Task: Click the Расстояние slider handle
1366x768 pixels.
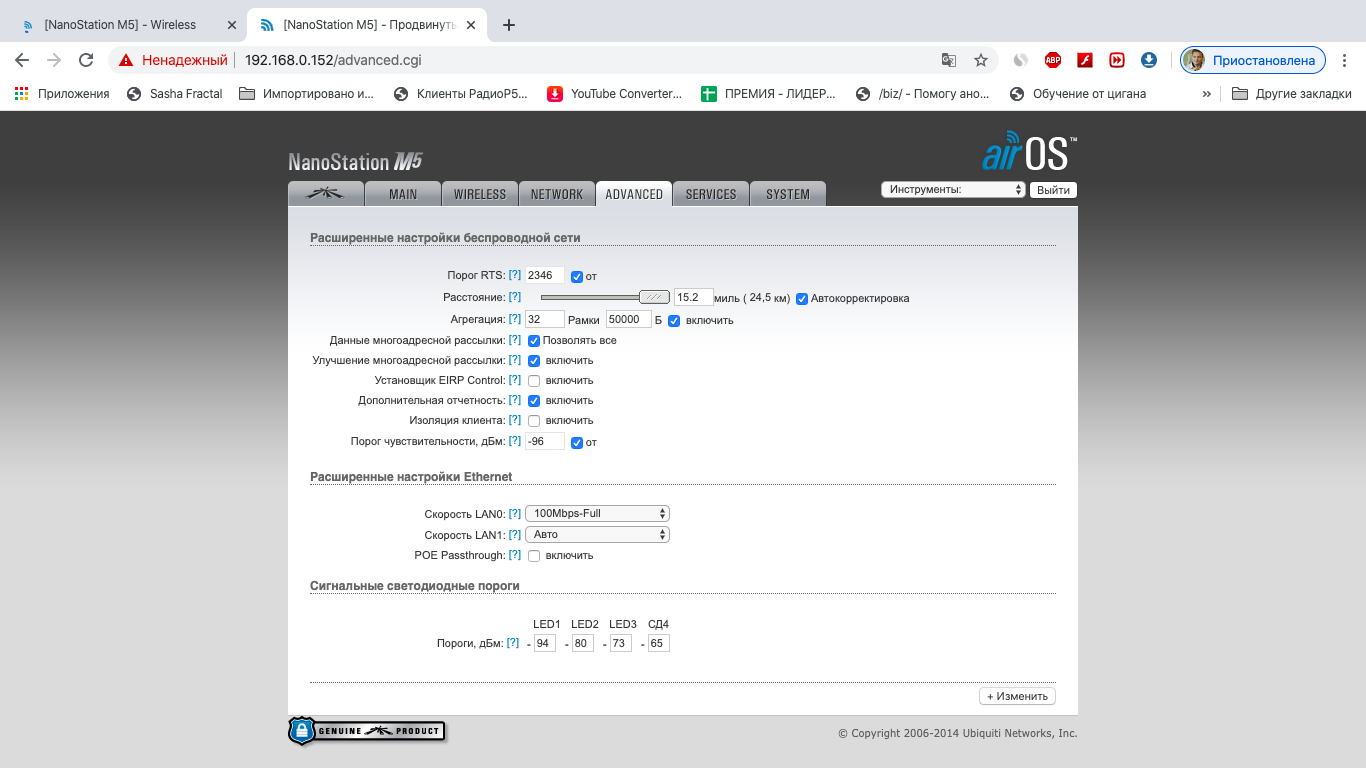Action: pos(654,297)
